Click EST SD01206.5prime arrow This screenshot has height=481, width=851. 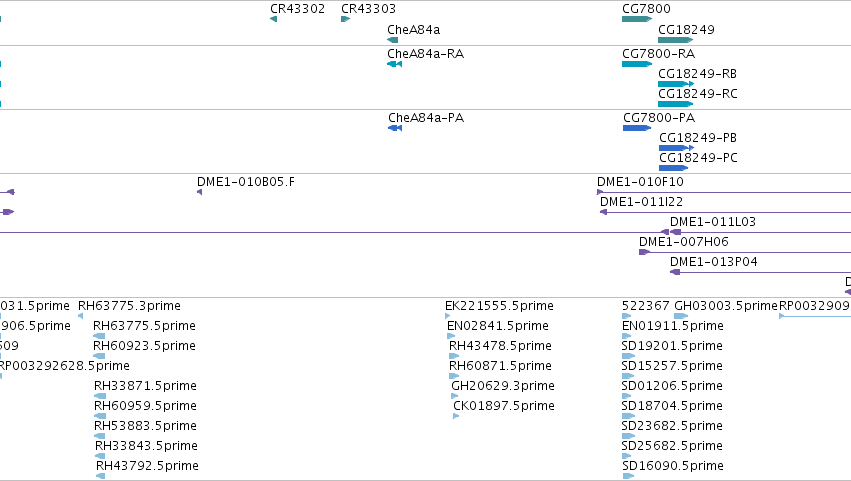(626, 396)
